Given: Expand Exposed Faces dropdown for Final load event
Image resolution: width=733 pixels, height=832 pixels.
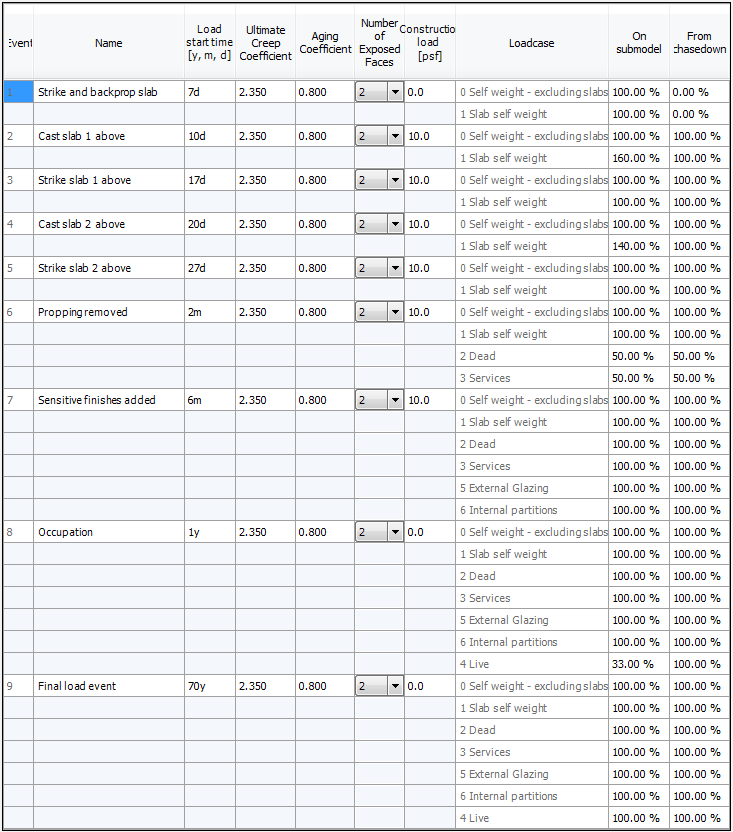Looking at the screenshot, I should tap(395, 686).
